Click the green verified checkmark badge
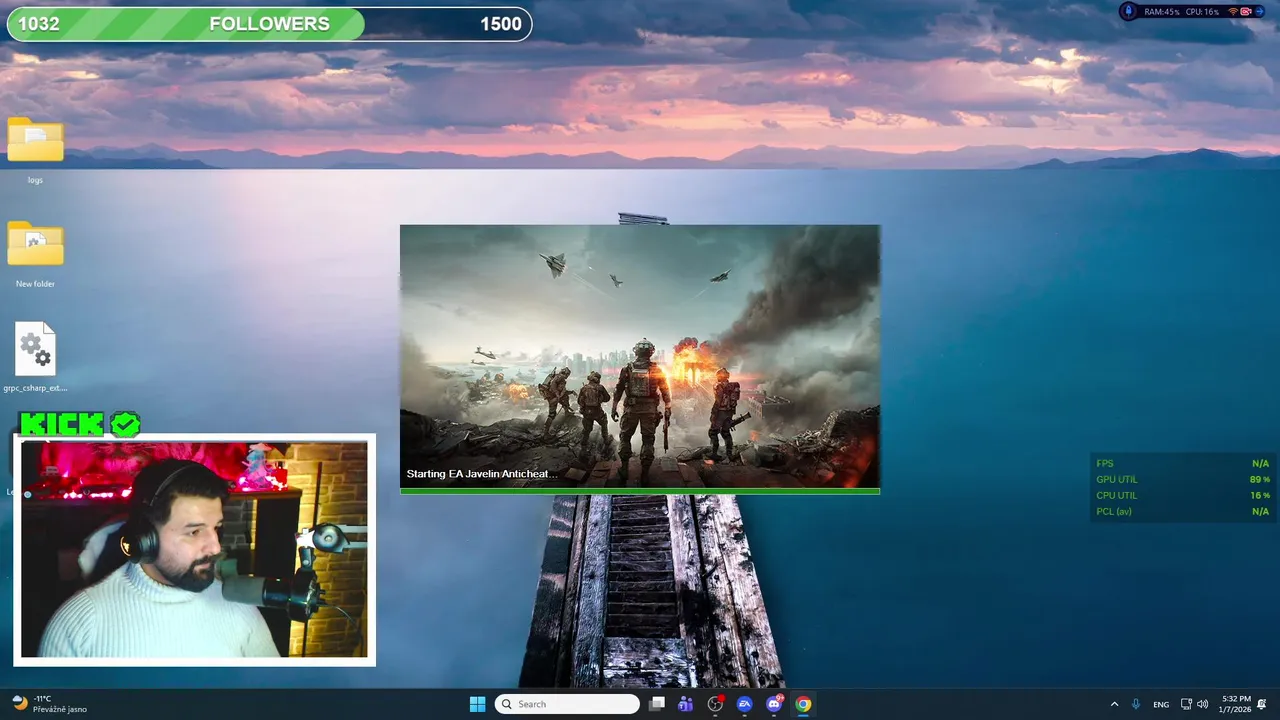Viewport: 1280px width, 720px height. tap(125, 424)
